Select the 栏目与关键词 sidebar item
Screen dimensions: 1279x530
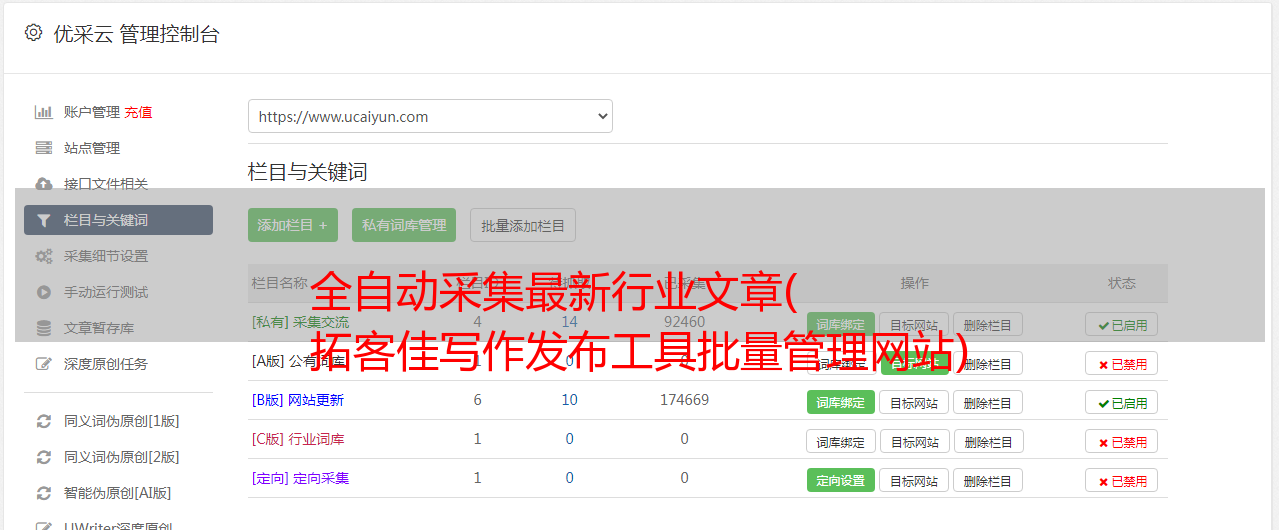coord(118,220)
